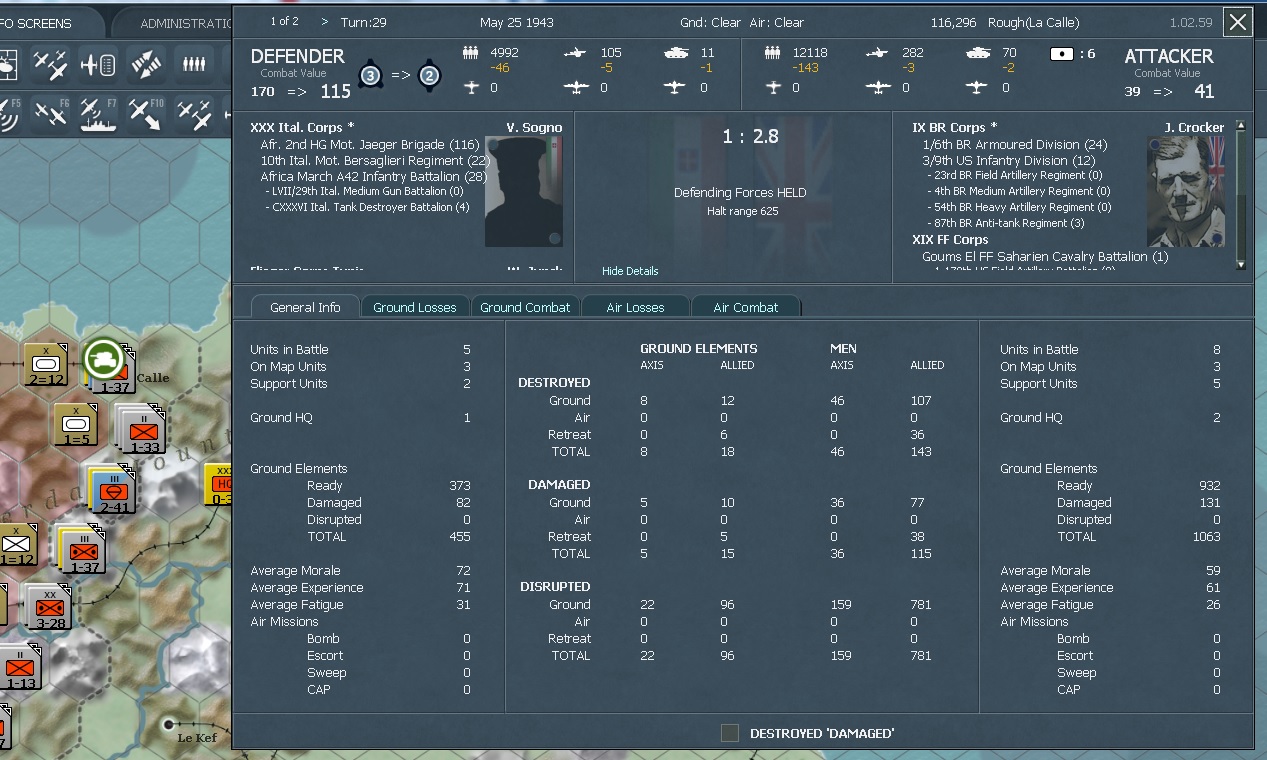Click attacker unit list scroll-up arrow
The width and height of the screenshot is (1267, 760).
[x=1241, y=126]
